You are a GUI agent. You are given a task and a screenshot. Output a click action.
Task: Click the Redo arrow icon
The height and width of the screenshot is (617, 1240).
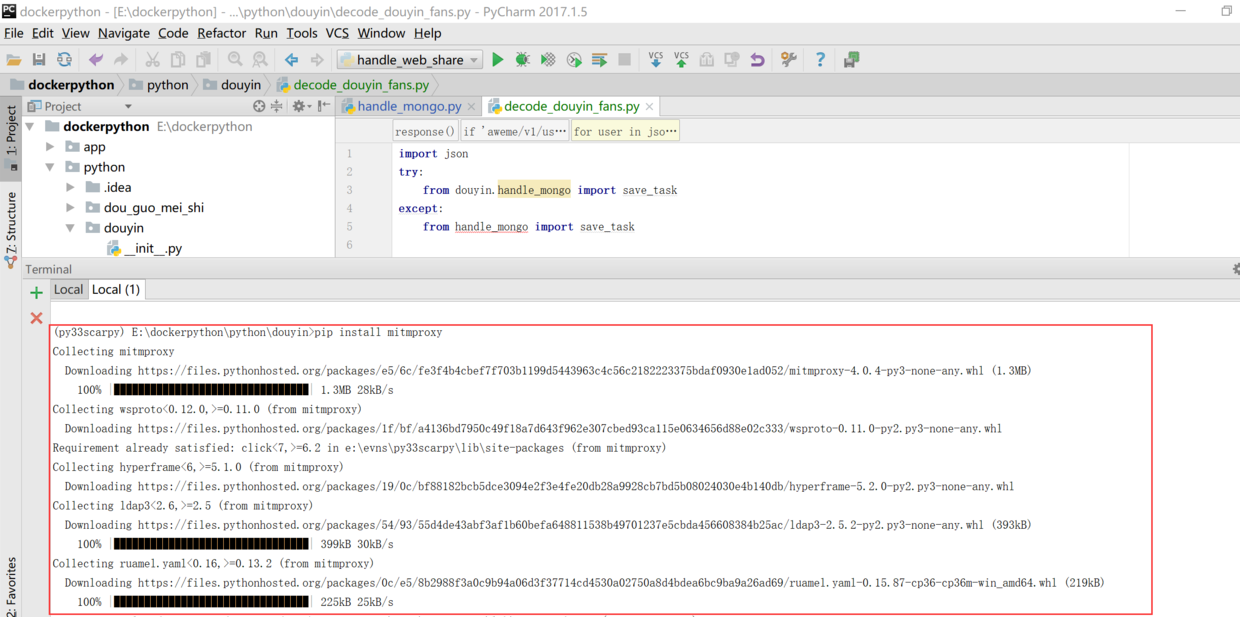click(x=121, y=60)
